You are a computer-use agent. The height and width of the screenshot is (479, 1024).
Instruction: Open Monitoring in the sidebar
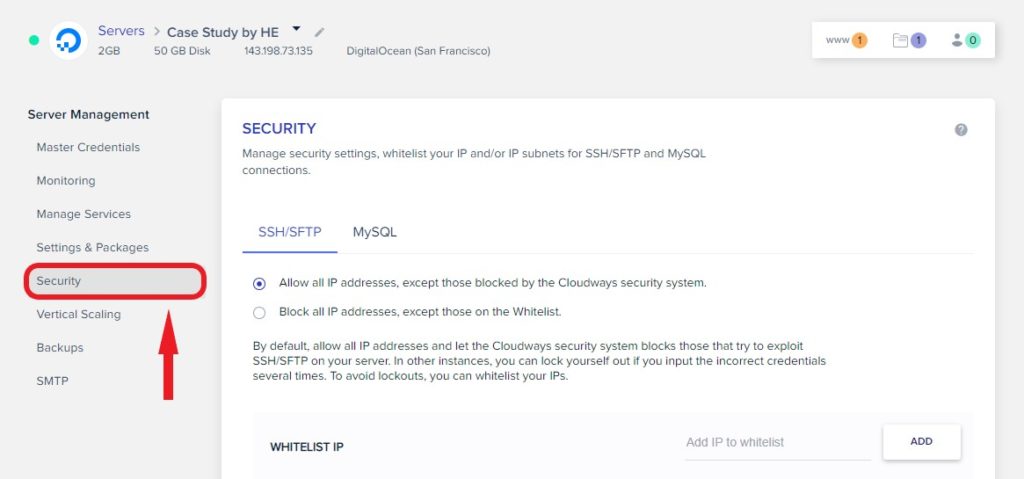pos(66,180)
